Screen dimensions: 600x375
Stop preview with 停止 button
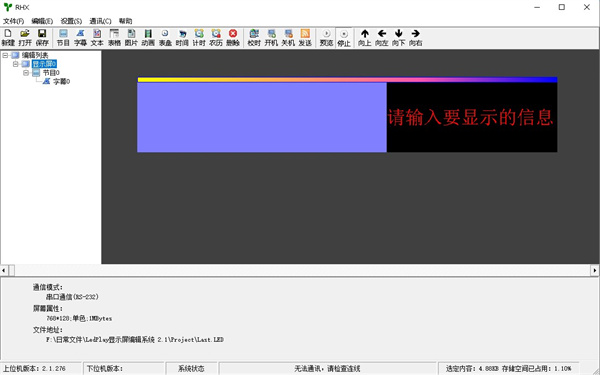(x=344, y=38)
